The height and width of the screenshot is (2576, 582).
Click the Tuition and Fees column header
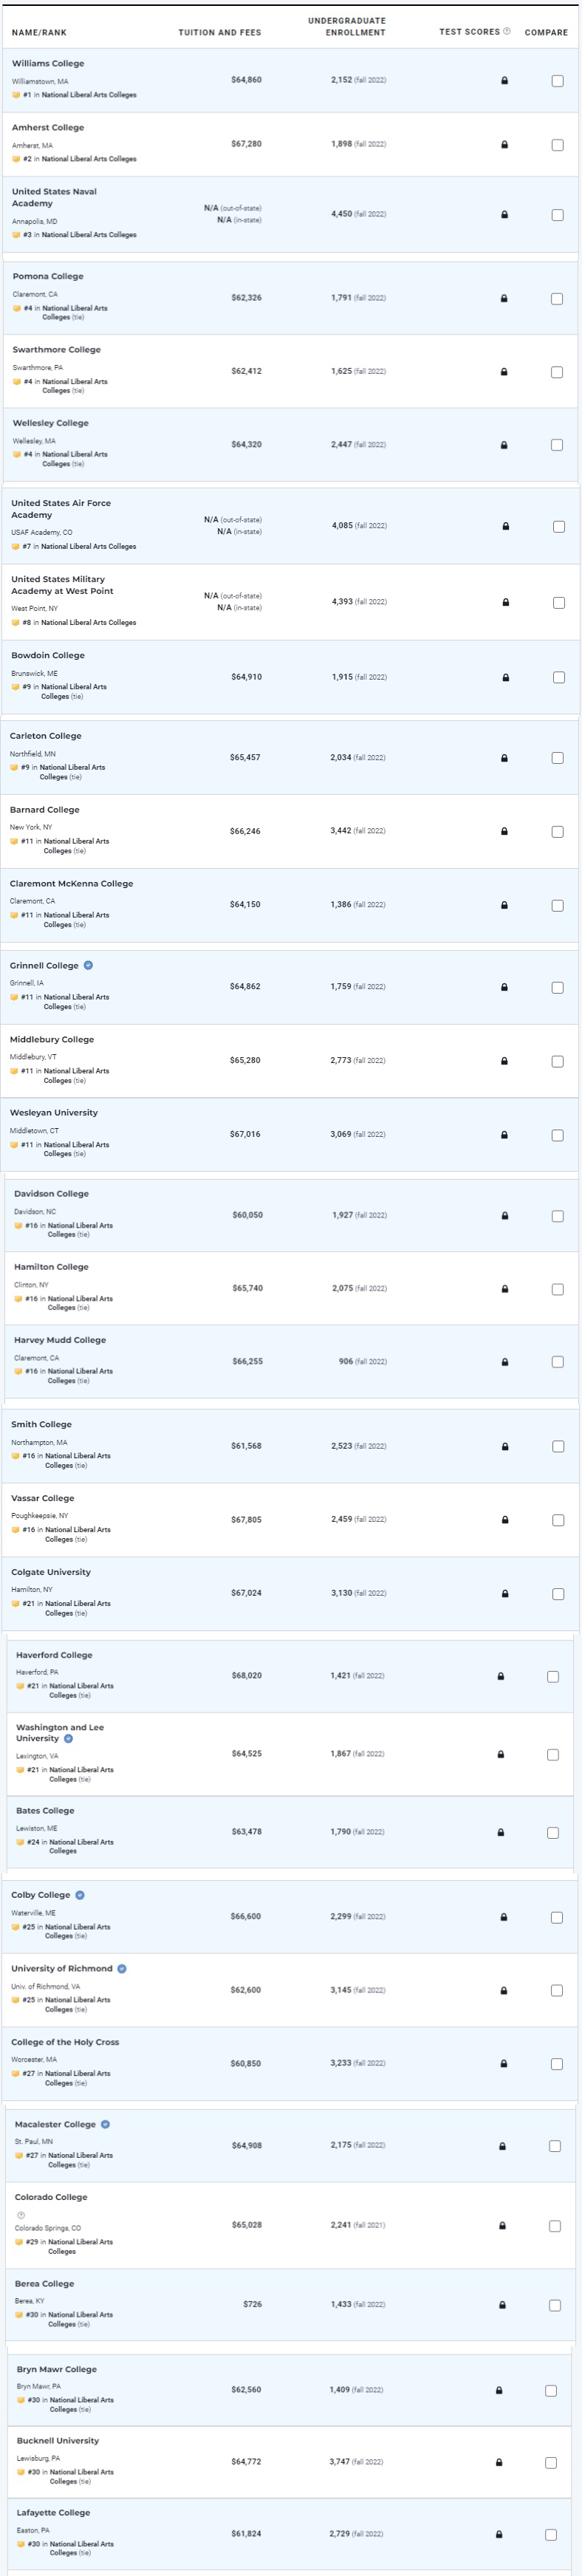coord(219,32)
